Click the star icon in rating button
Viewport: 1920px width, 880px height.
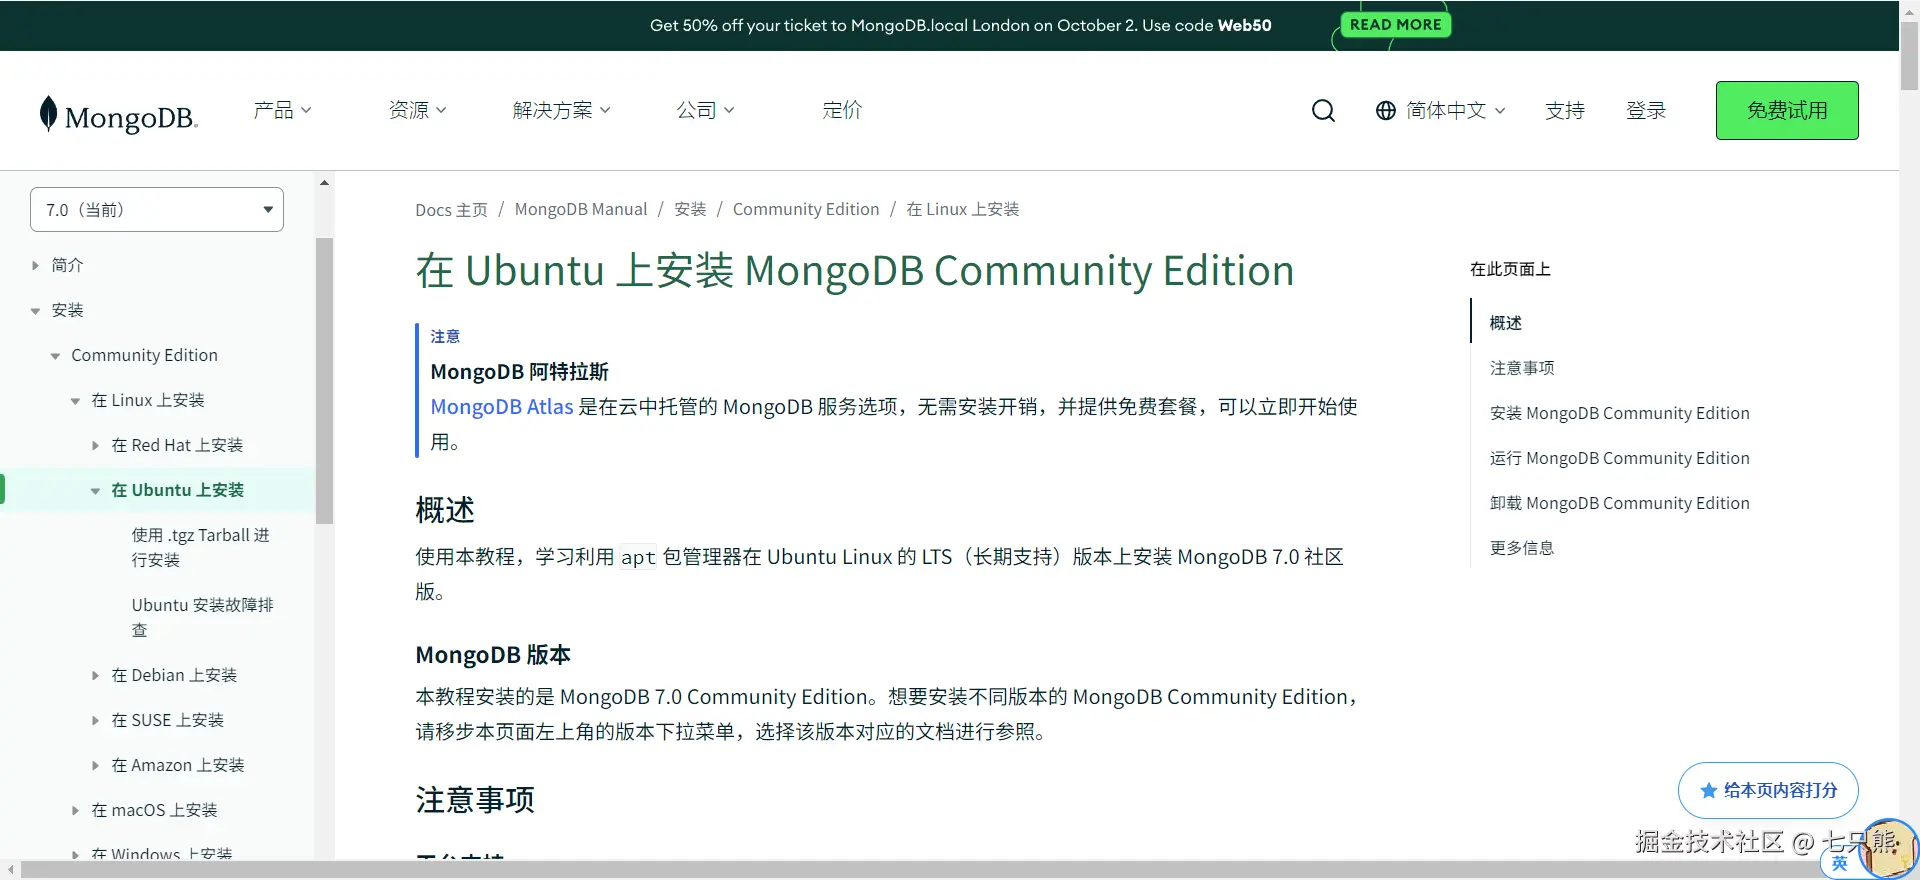click(1709, 790)
